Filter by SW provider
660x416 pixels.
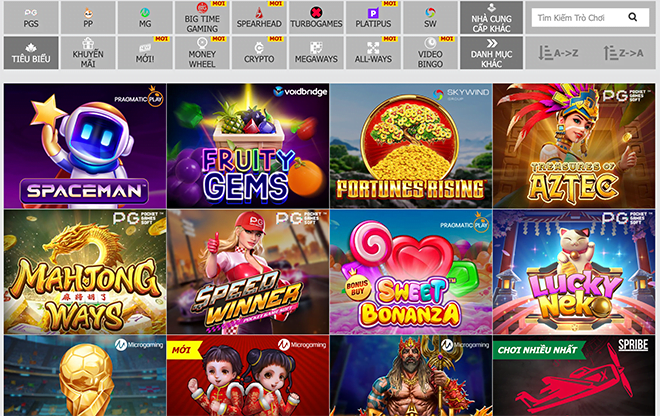coord(430,18)
